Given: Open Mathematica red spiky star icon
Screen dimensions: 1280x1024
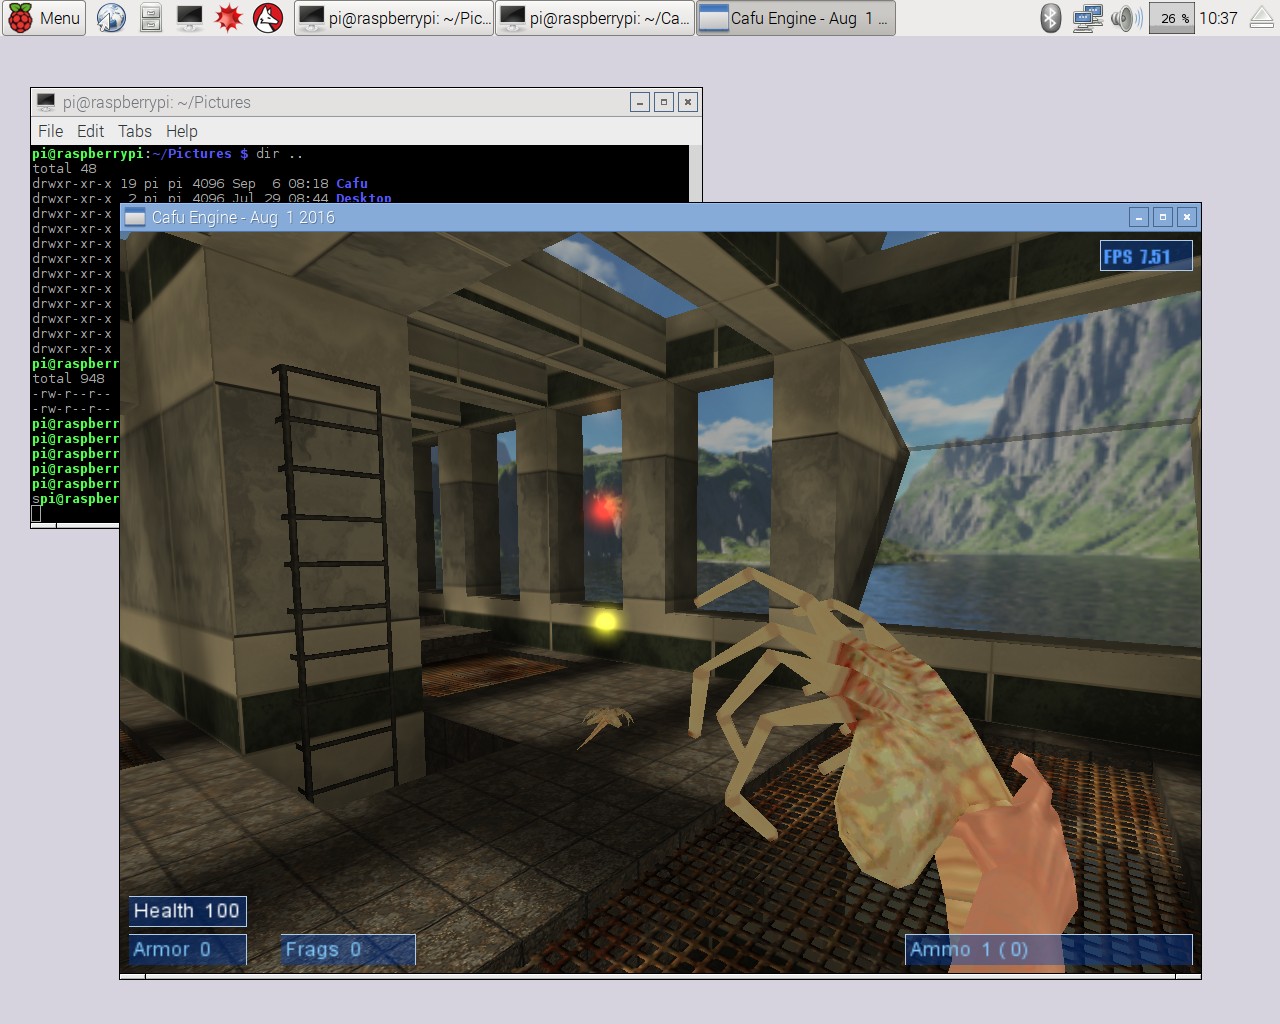Looking at the screenshot, I should tap(229, 18).
